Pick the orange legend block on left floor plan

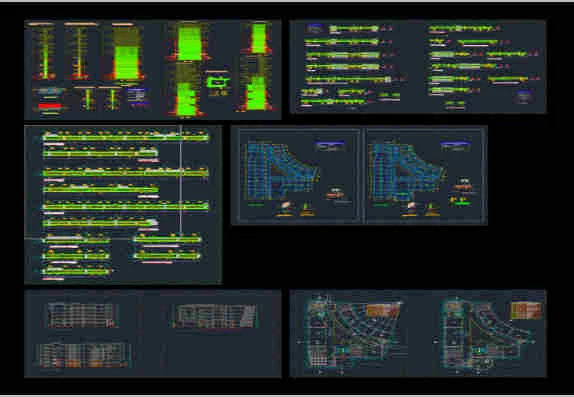point(383,310)
